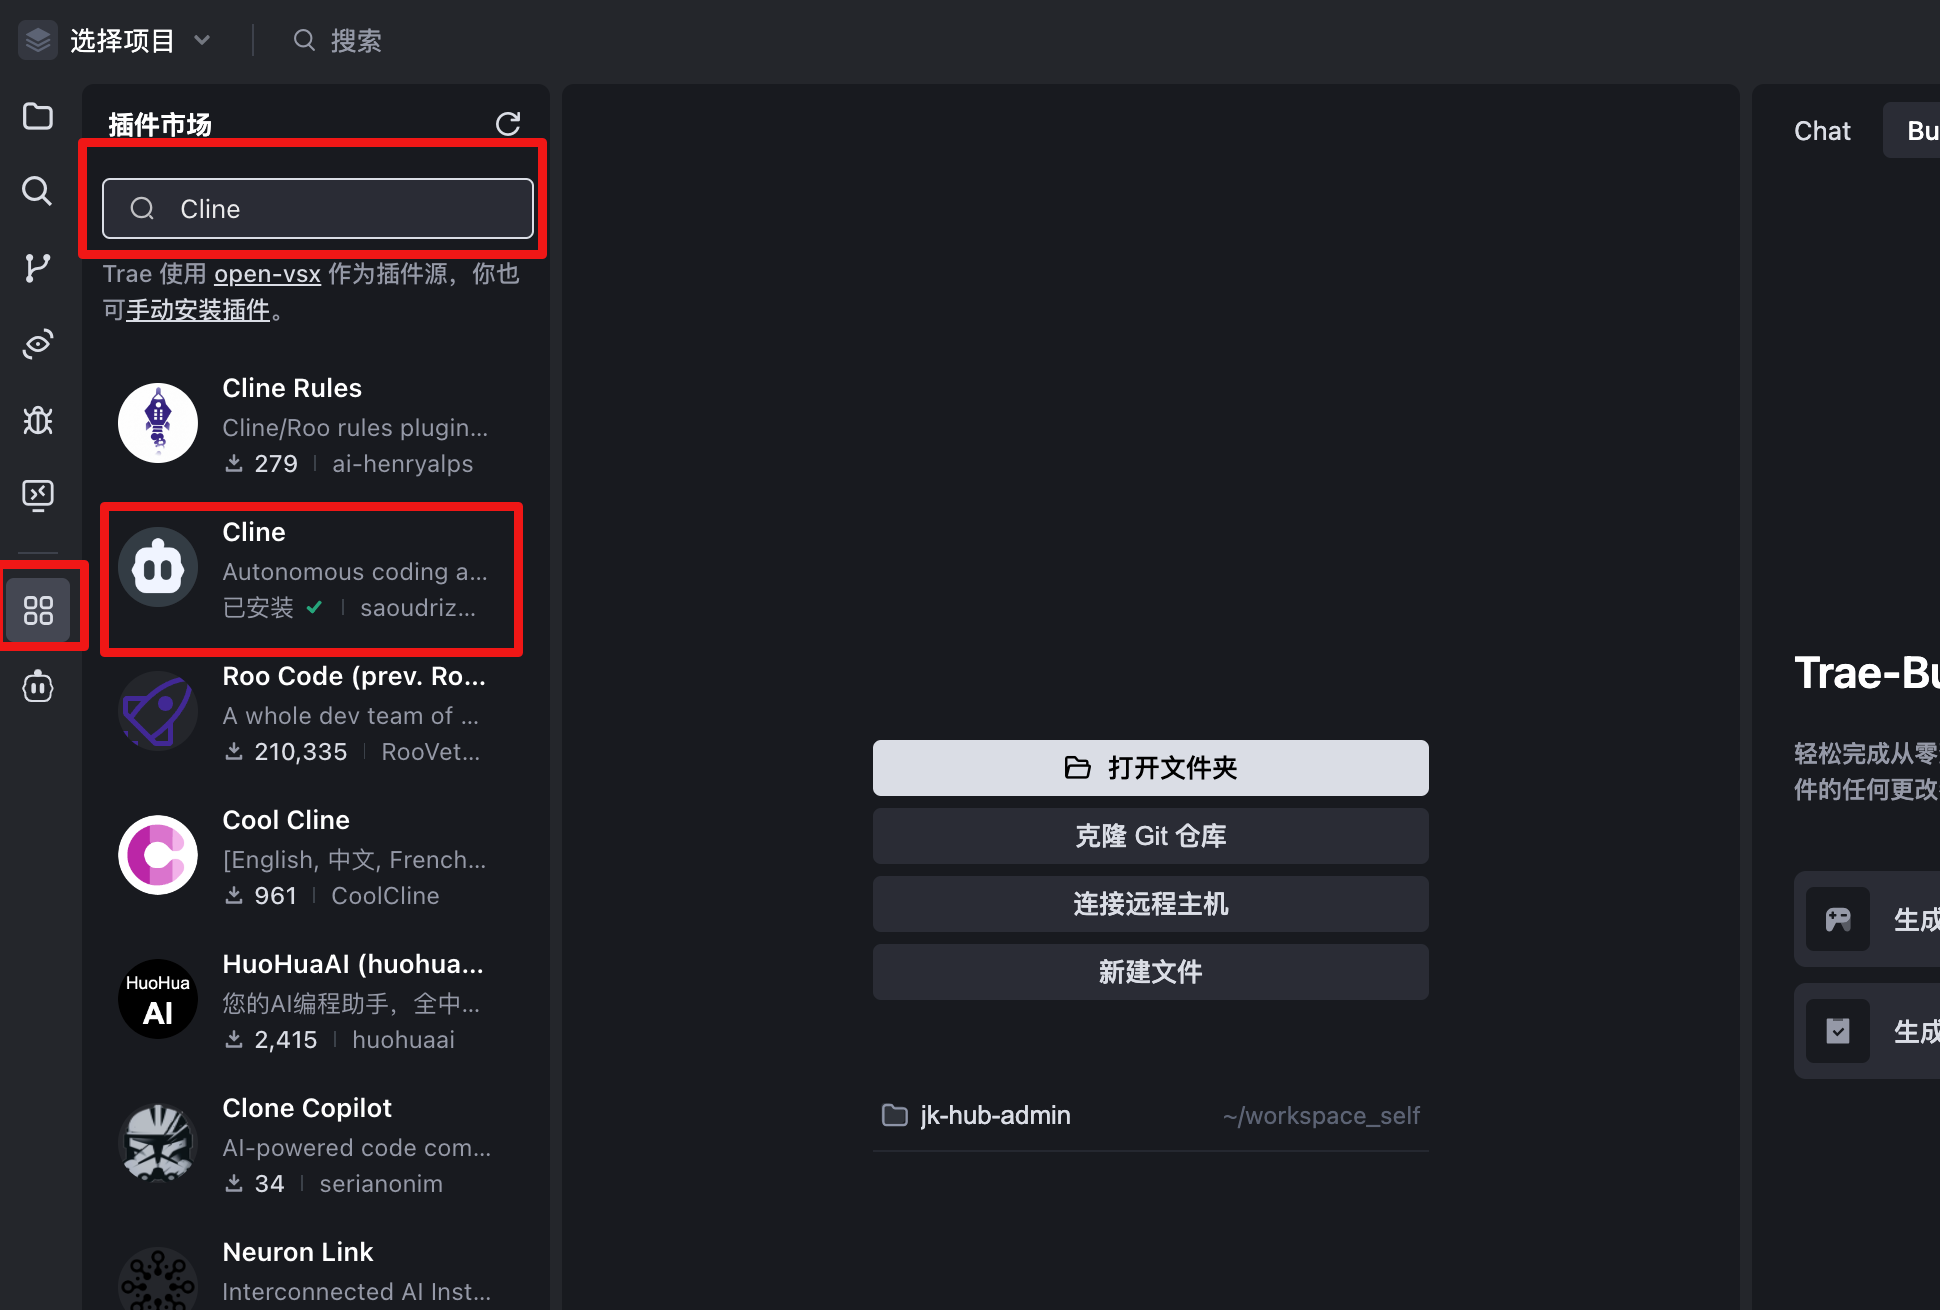Click the Cline search input field
Image resolution: width=1940 pixels, height=1310 pixels.
click(x=317, y=208)
